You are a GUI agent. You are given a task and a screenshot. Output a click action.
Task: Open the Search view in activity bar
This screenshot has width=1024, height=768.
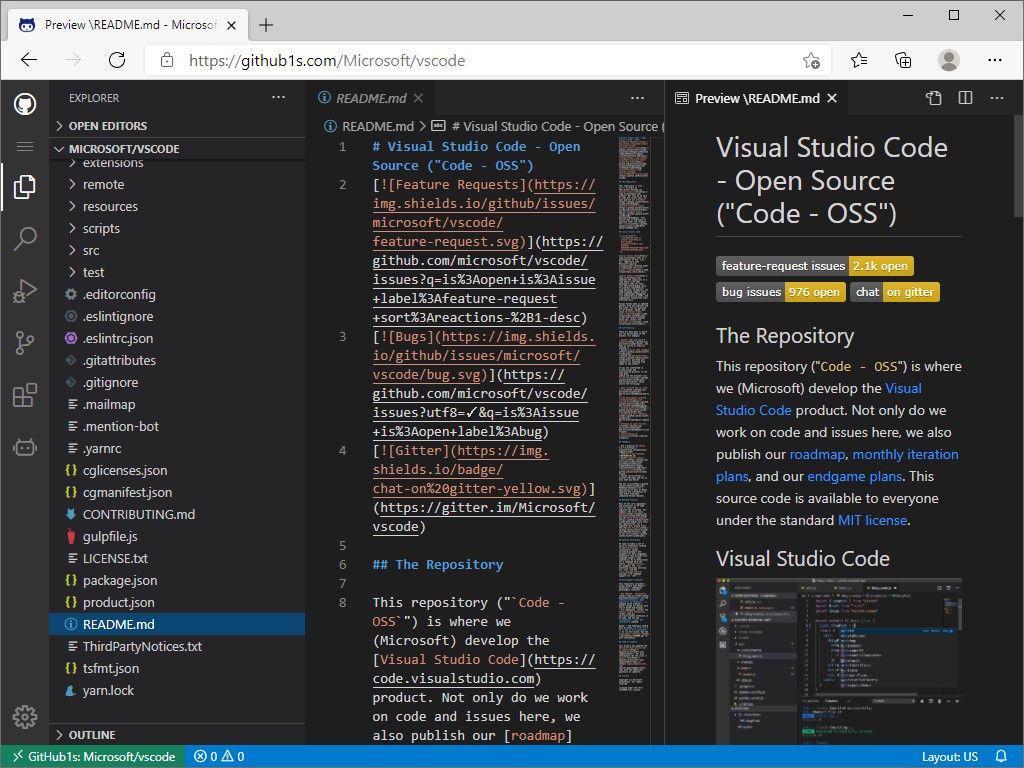tap(25, 238)
